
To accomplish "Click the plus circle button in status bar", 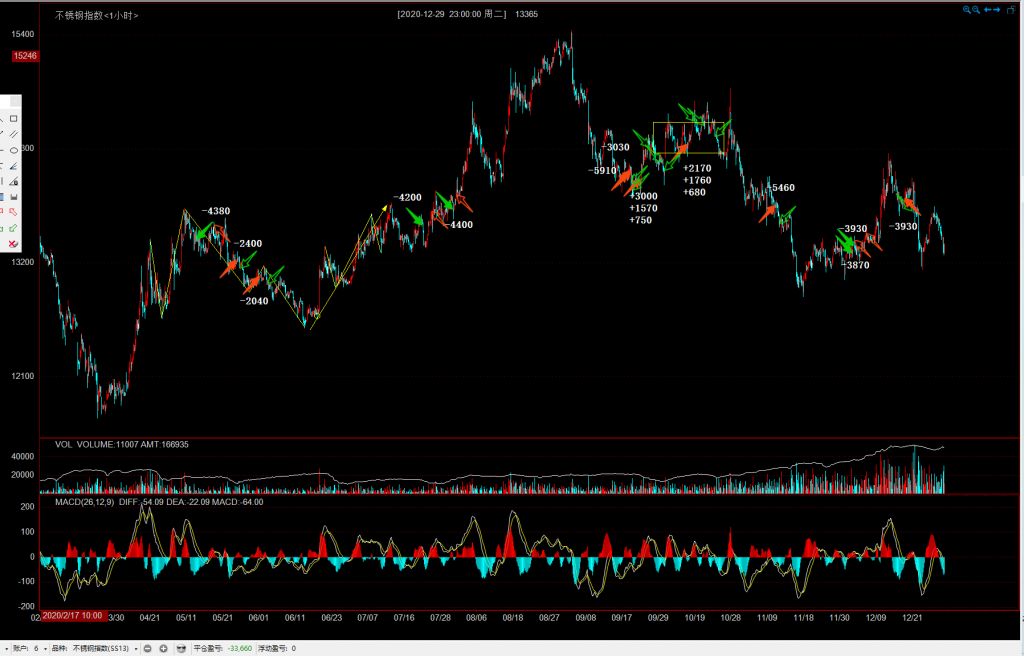I will click(x=163, y=648).
